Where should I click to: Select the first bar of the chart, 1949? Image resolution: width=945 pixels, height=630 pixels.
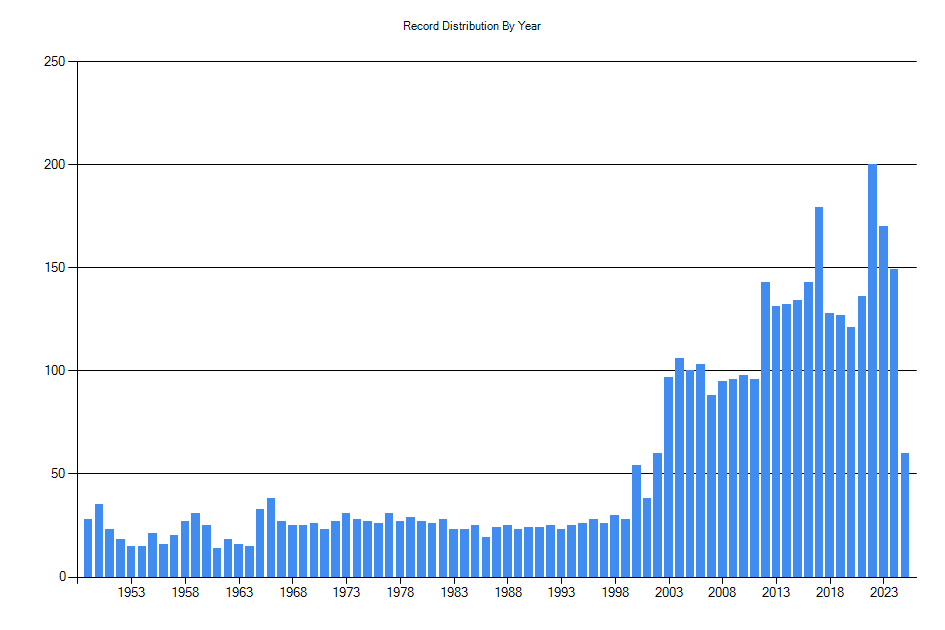[x=88, y=548]
